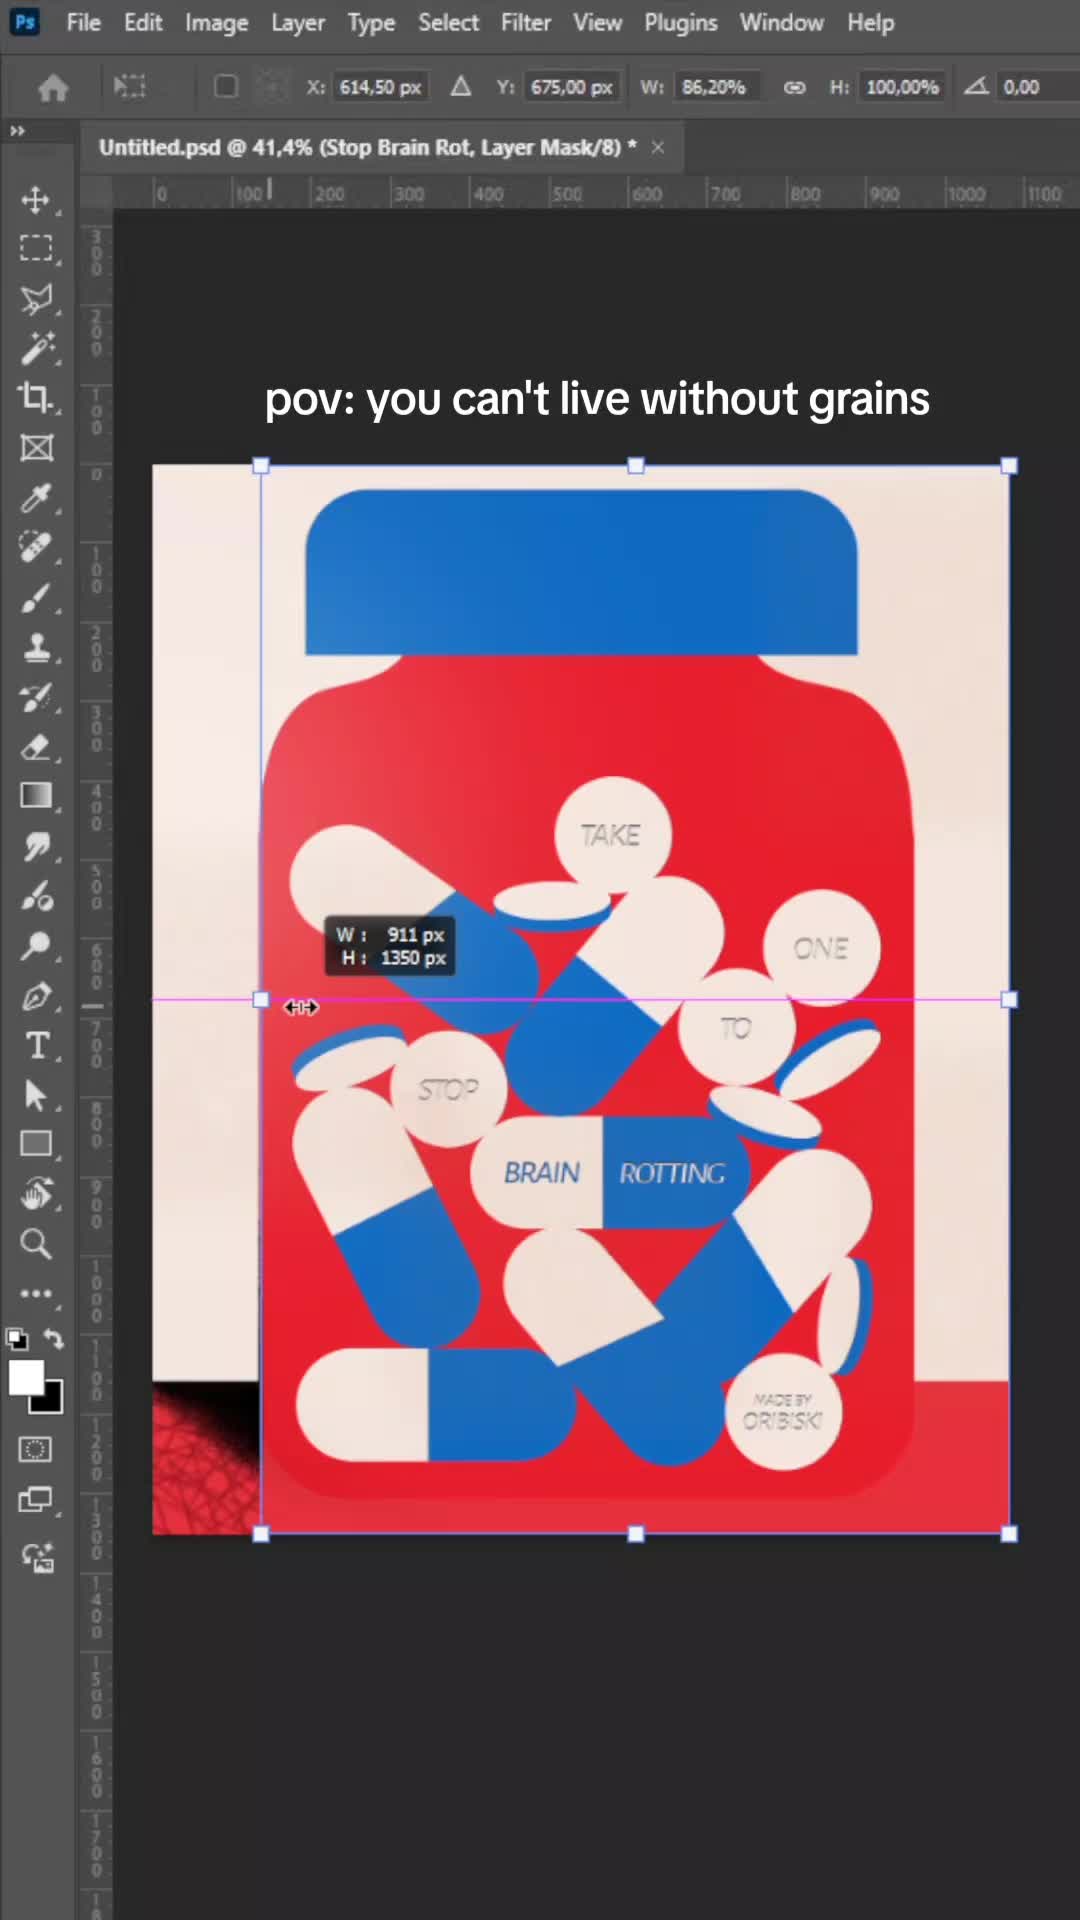Select the Zoom magnifier tool
Image resolution: width=1080 pixels, height=1920 pixels.
tap(36, 1244)
